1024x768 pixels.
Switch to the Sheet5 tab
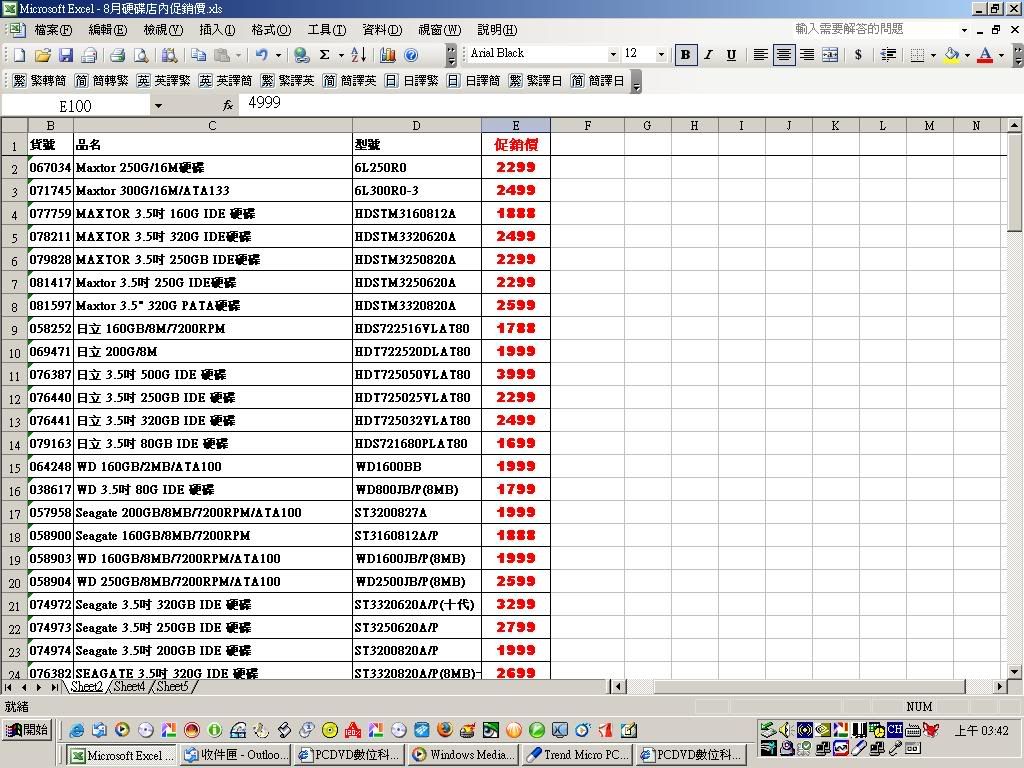(172, 686)
